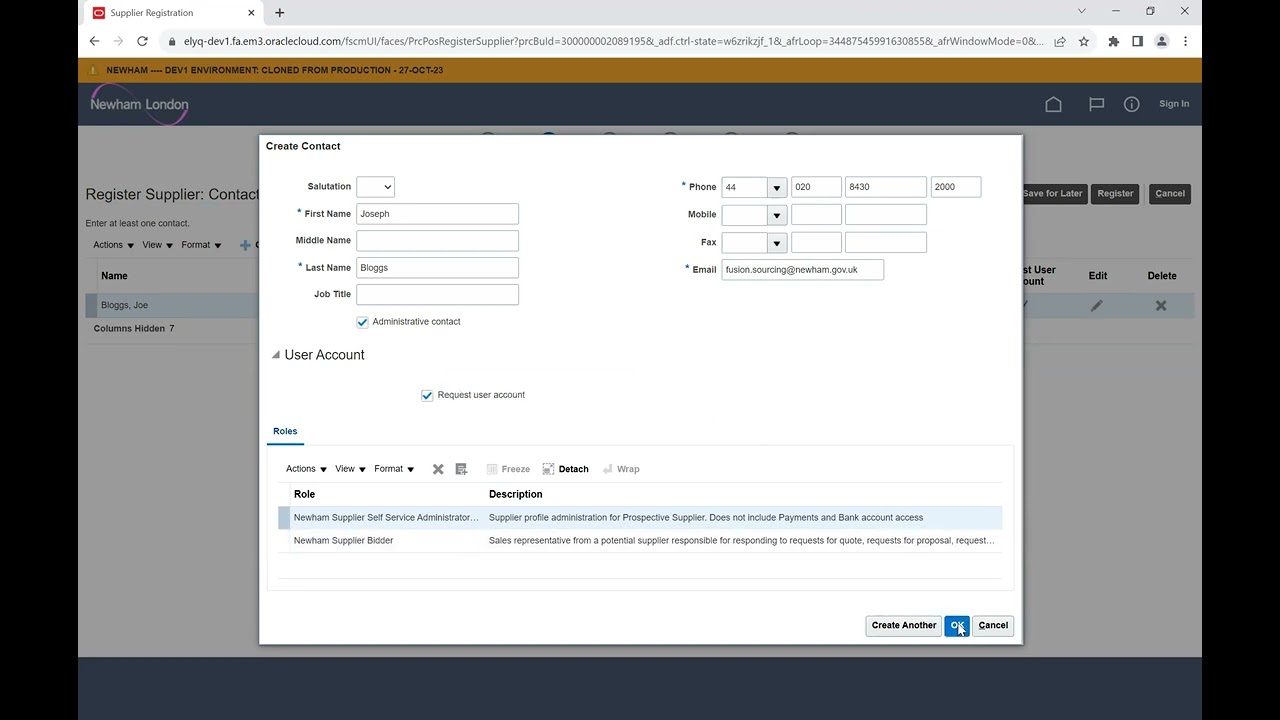Click Wrap in roles toolbar
Screen dimensions: 1280x720
tap(621, 469)
